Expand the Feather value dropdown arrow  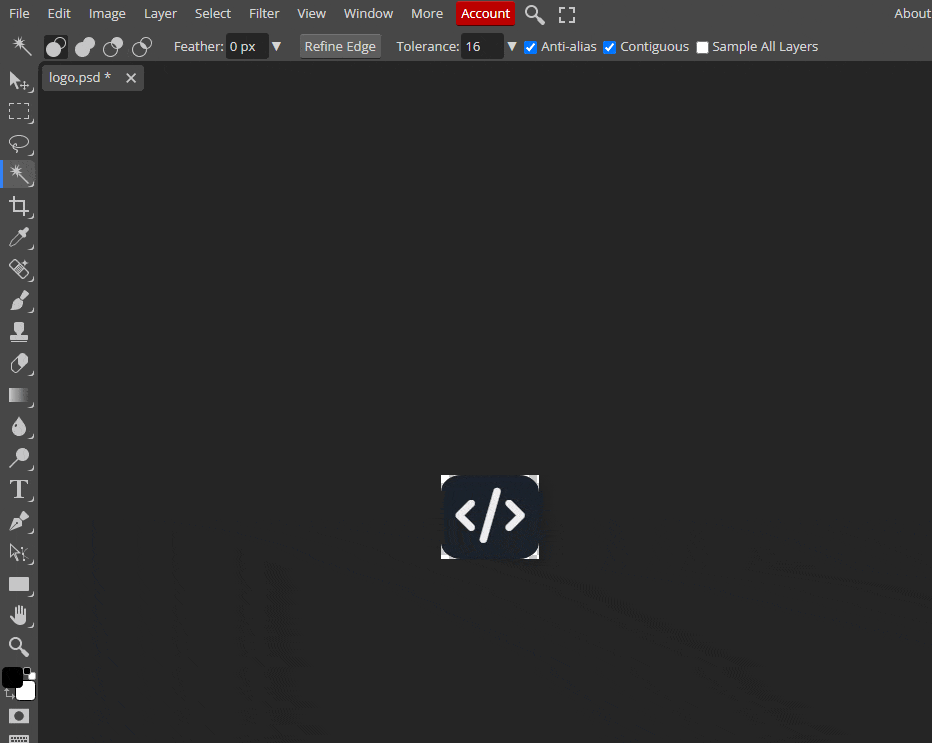point(277,47)
